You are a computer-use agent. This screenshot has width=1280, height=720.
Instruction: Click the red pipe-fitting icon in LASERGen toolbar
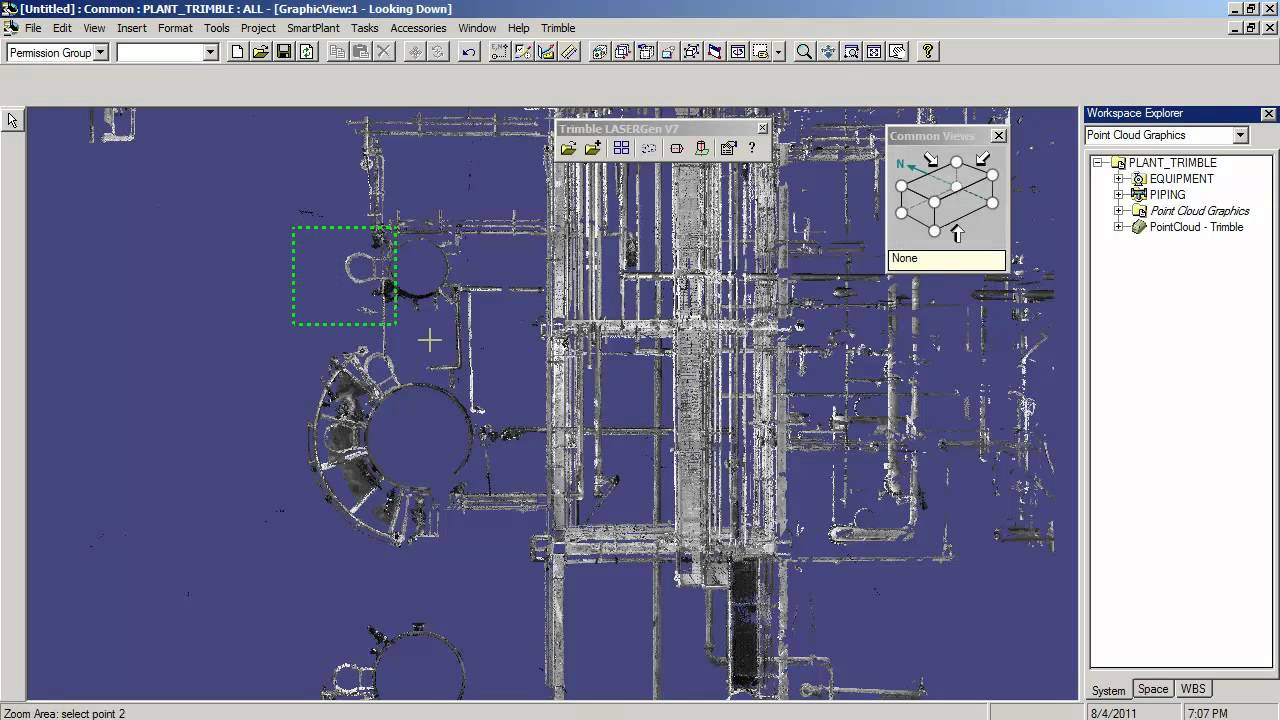click(x=677, y=148)
